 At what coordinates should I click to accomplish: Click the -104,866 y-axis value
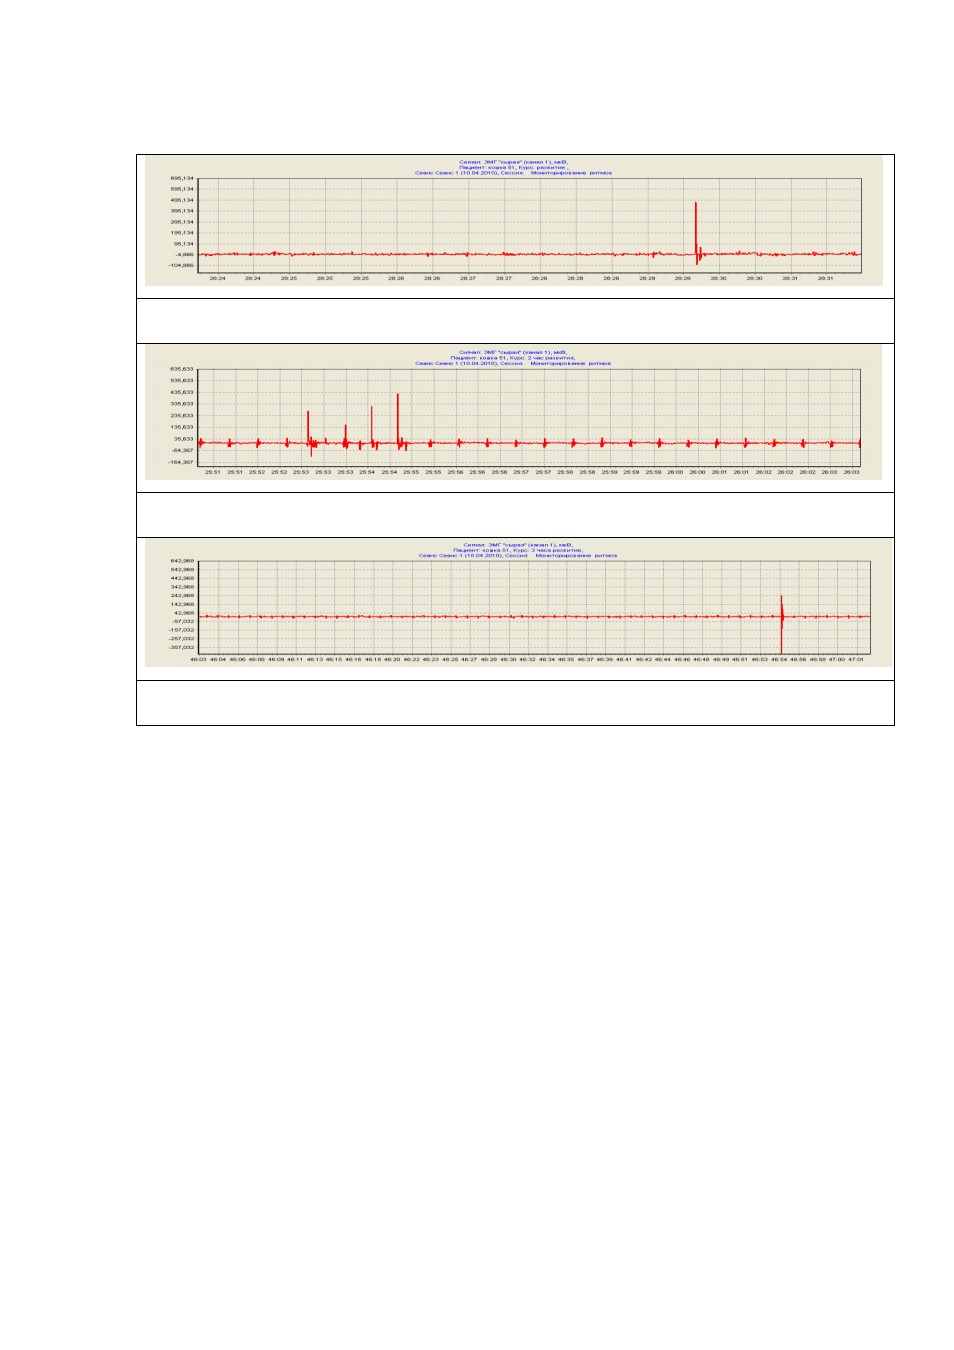pyautogui.click(x=181, y=266)
